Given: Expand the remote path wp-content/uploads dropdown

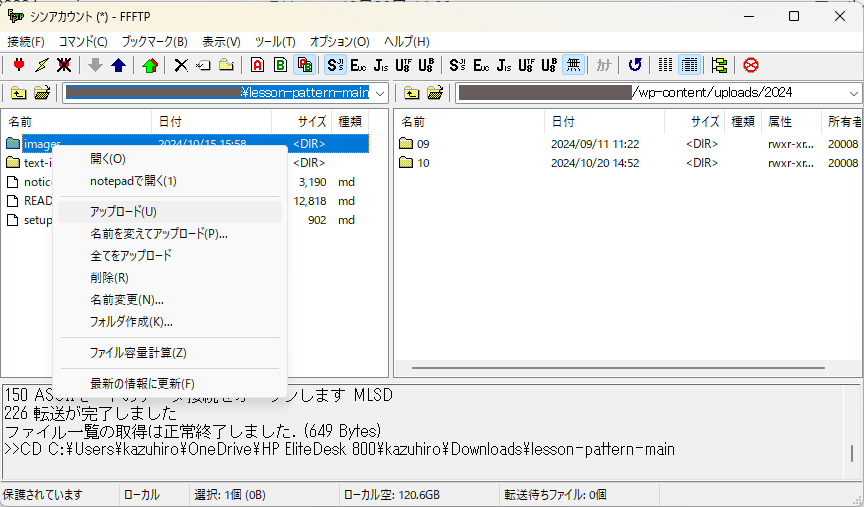Looking at the screenshot, I should [853, 93].
